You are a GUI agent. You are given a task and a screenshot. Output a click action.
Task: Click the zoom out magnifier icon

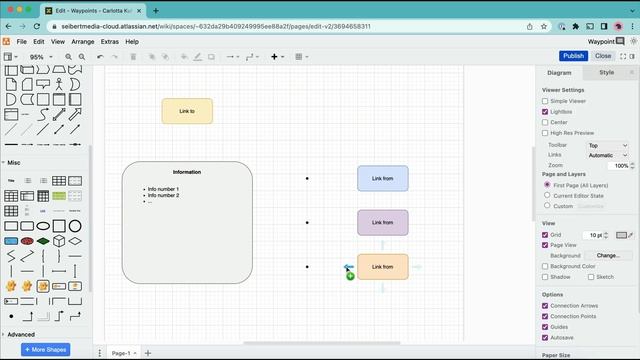coord(82,57)
